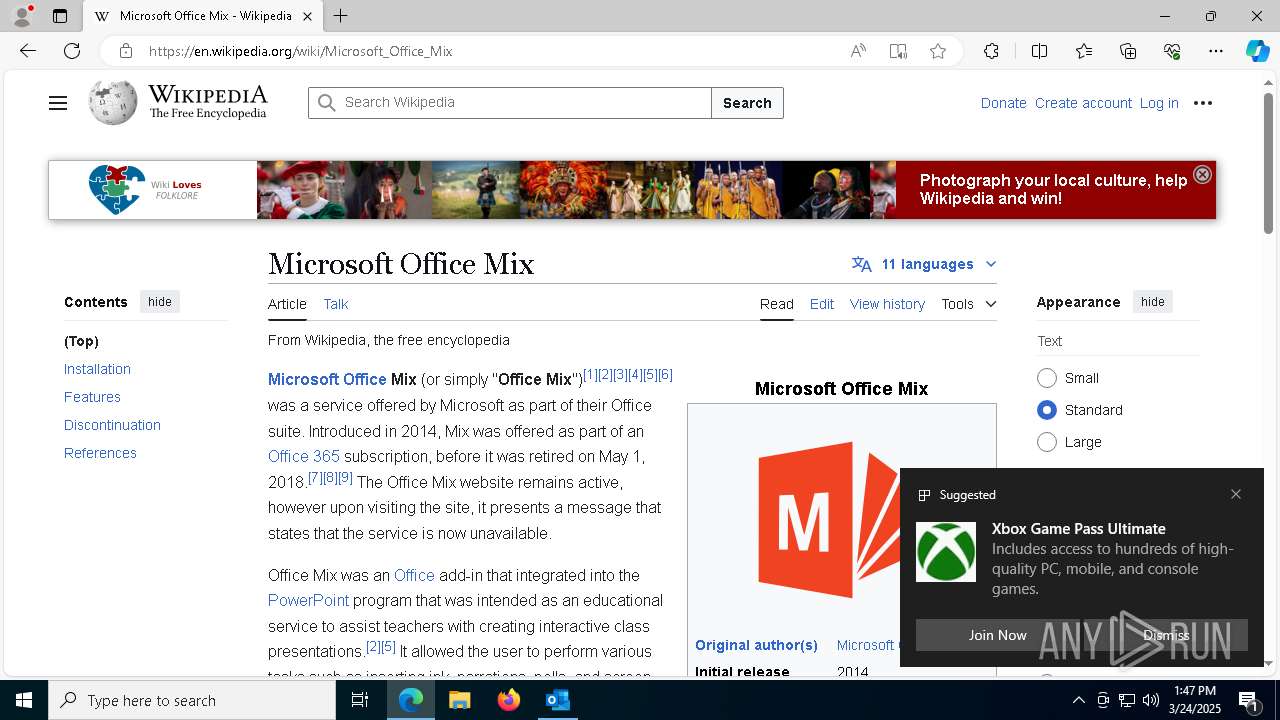View site information lock icon
This screenshot has height=720, width=1280.
pyautogui.click(x=126, y=51)
